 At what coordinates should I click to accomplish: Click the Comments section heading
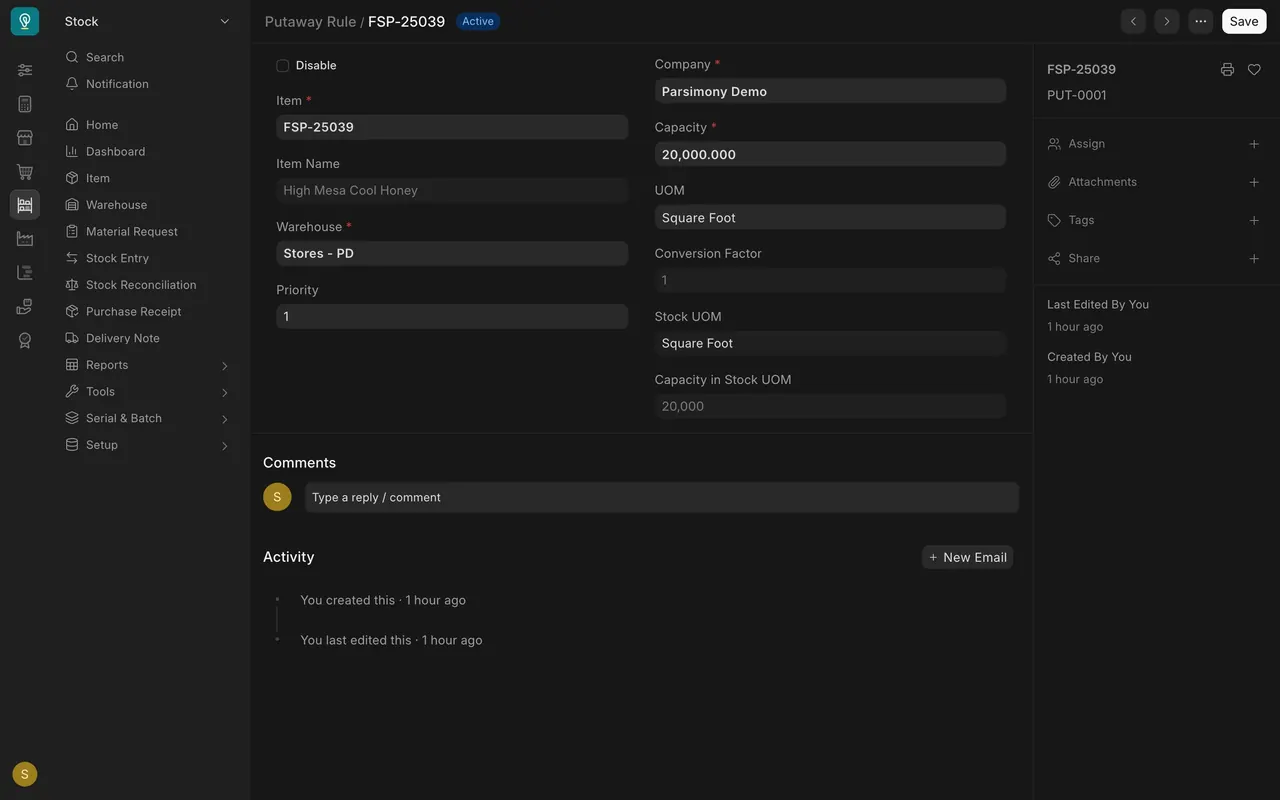(x=299, y=463)
